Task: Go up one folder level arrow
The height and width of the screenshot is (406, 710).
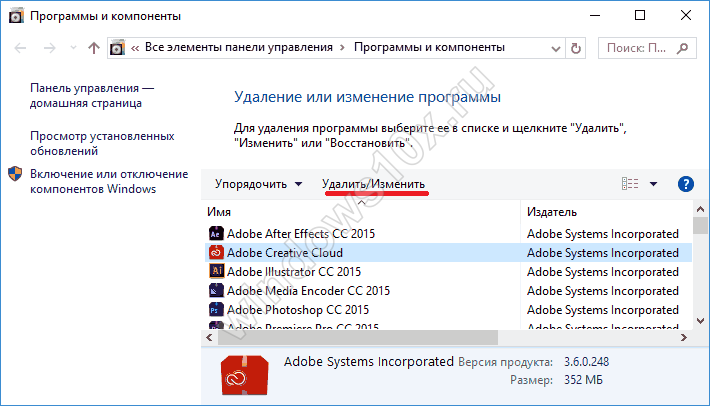Action: (94, 48)
